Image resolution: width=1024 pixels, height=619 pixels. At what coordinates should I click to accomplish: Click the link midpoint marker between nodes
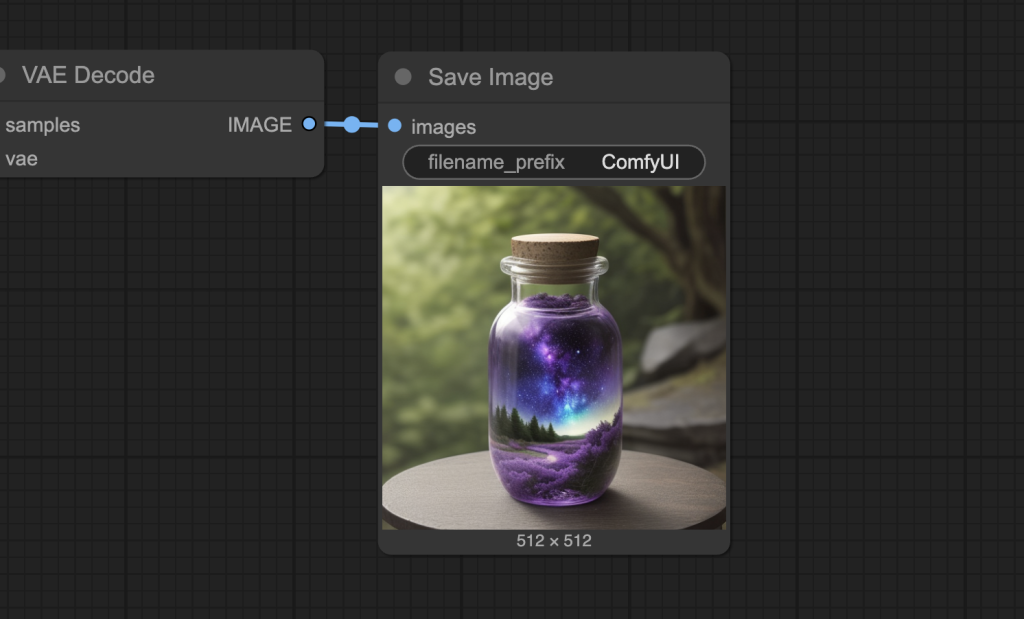[x=351, y=125]
